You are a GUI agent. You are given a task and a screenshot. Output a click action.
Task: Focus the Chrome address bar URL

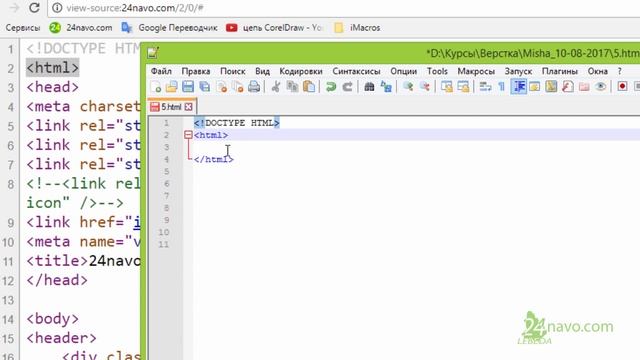(135, 8)
